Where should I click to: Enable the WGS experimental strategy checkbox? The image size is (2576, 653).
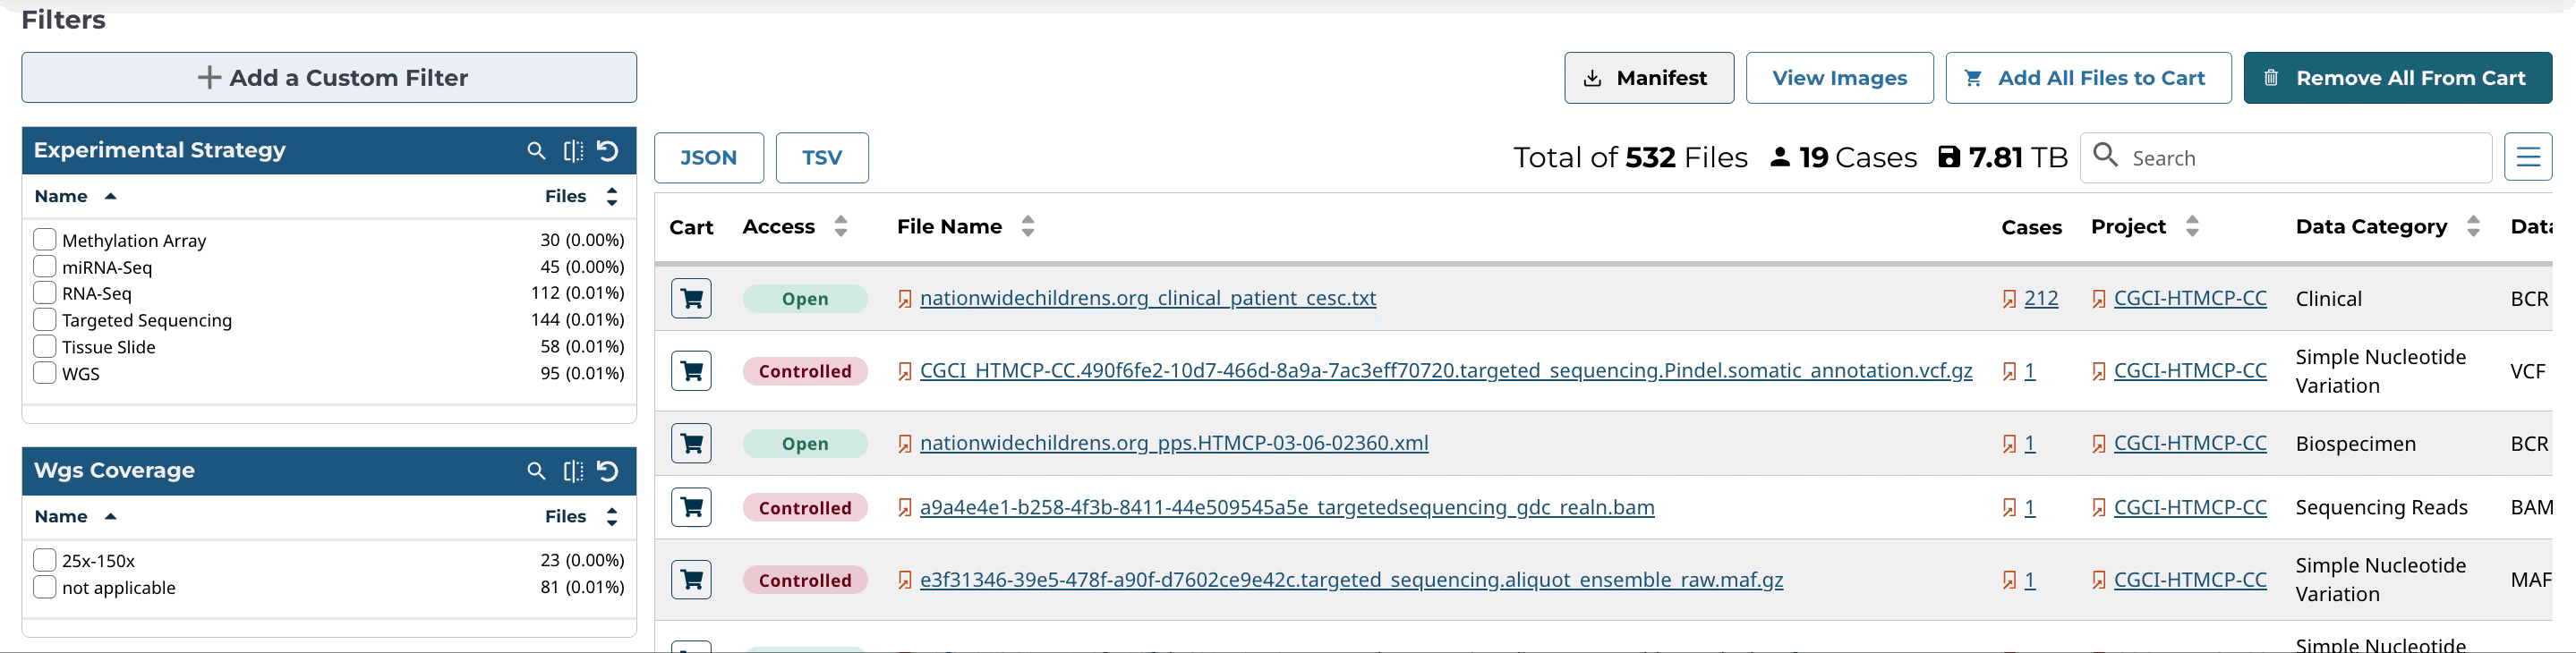click(45, 373)
